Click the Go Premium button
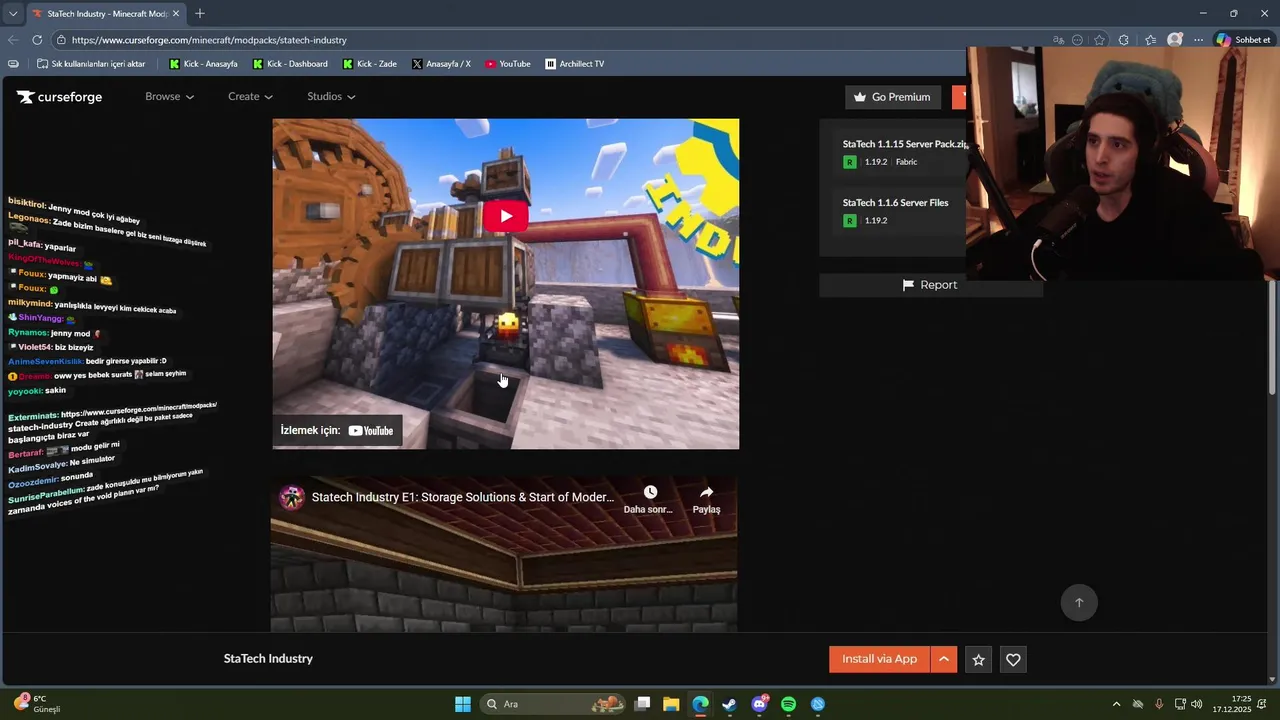The width and height of the screenshot is (1280, 720). (x=892, y=97)
